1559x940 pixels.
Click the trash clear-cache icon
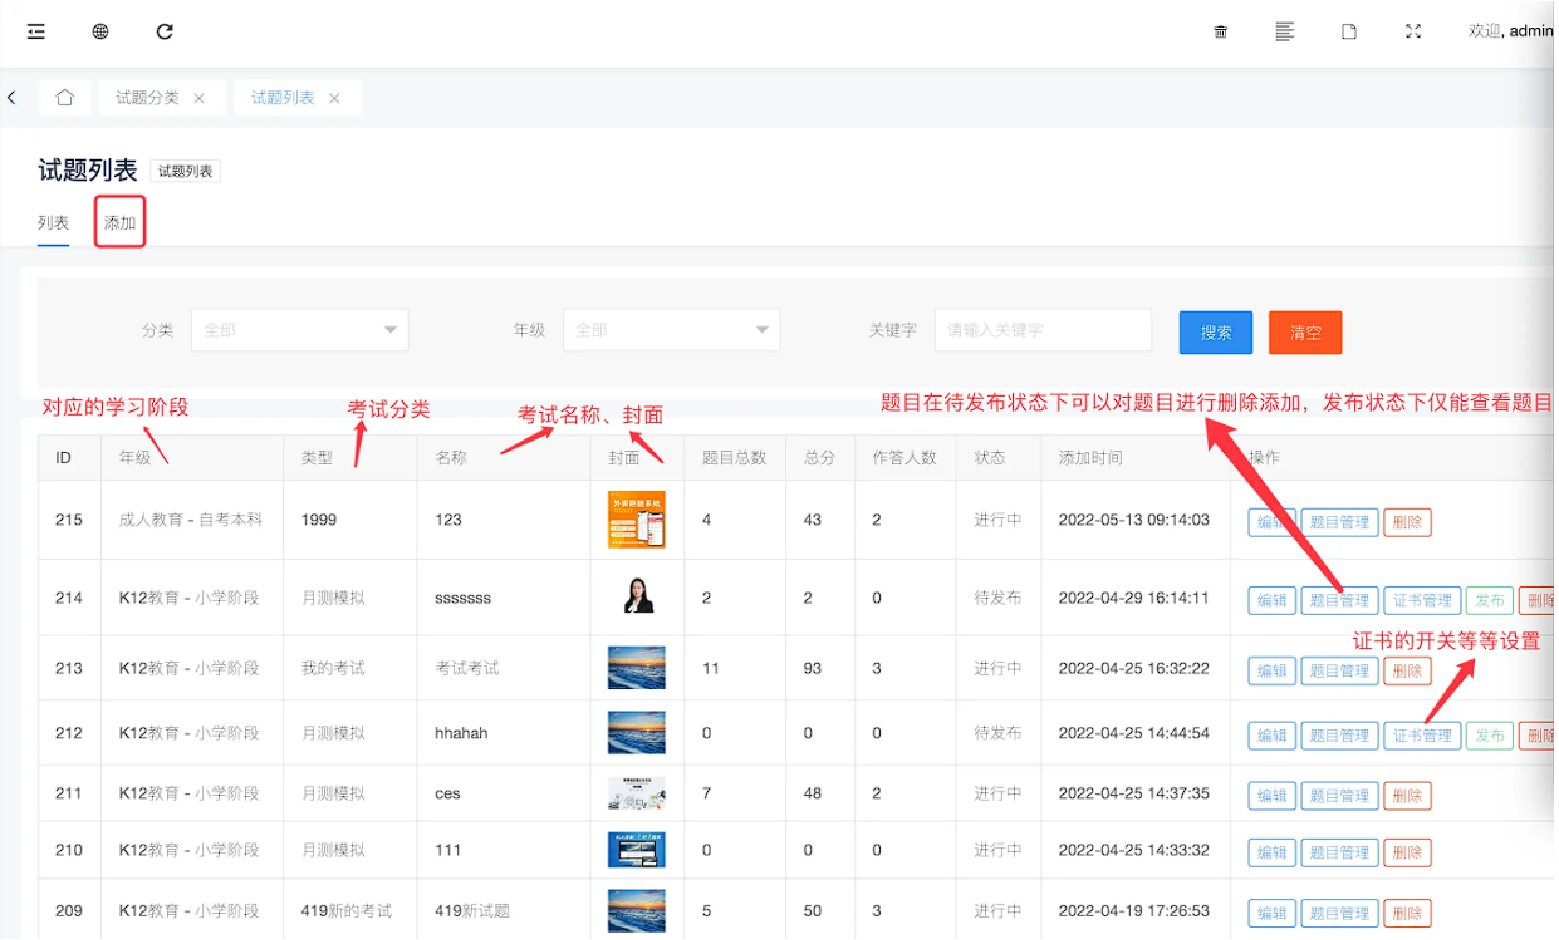1220,32
